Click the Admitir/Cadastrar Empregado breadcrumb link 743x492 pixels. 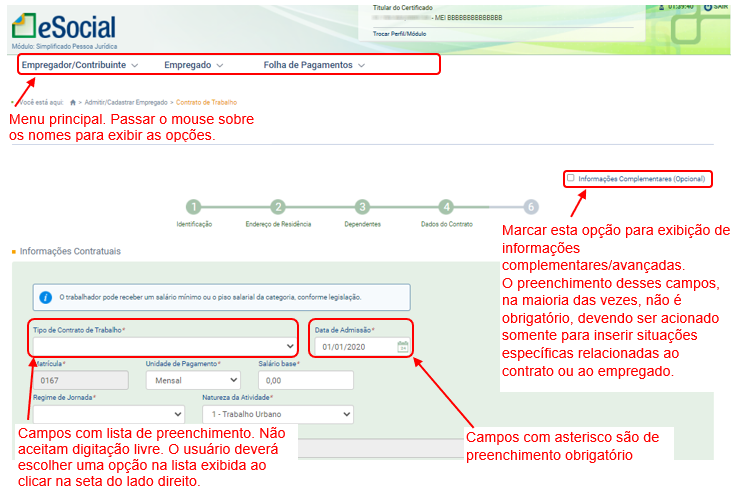coord(126,102)
